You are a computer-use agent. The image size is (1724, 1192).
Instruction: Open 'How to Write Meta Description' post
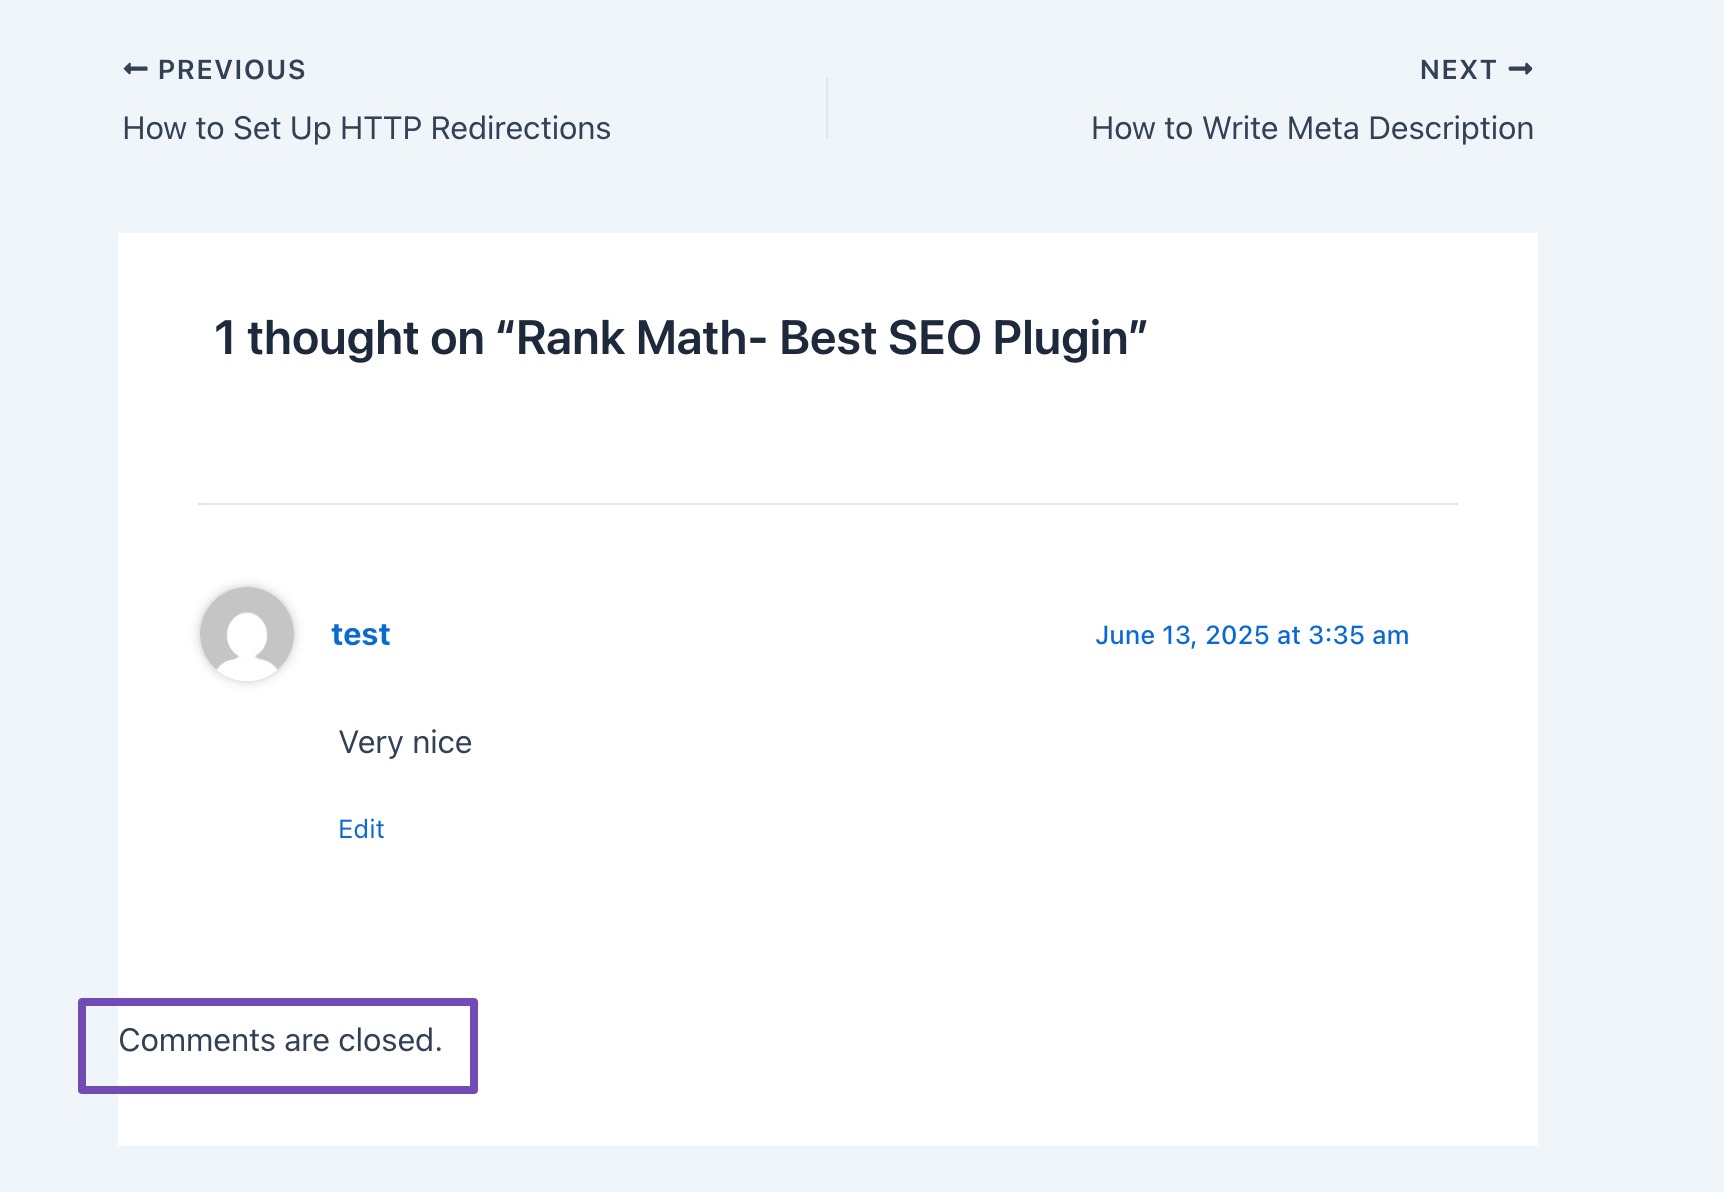[x=1312, y=128]
